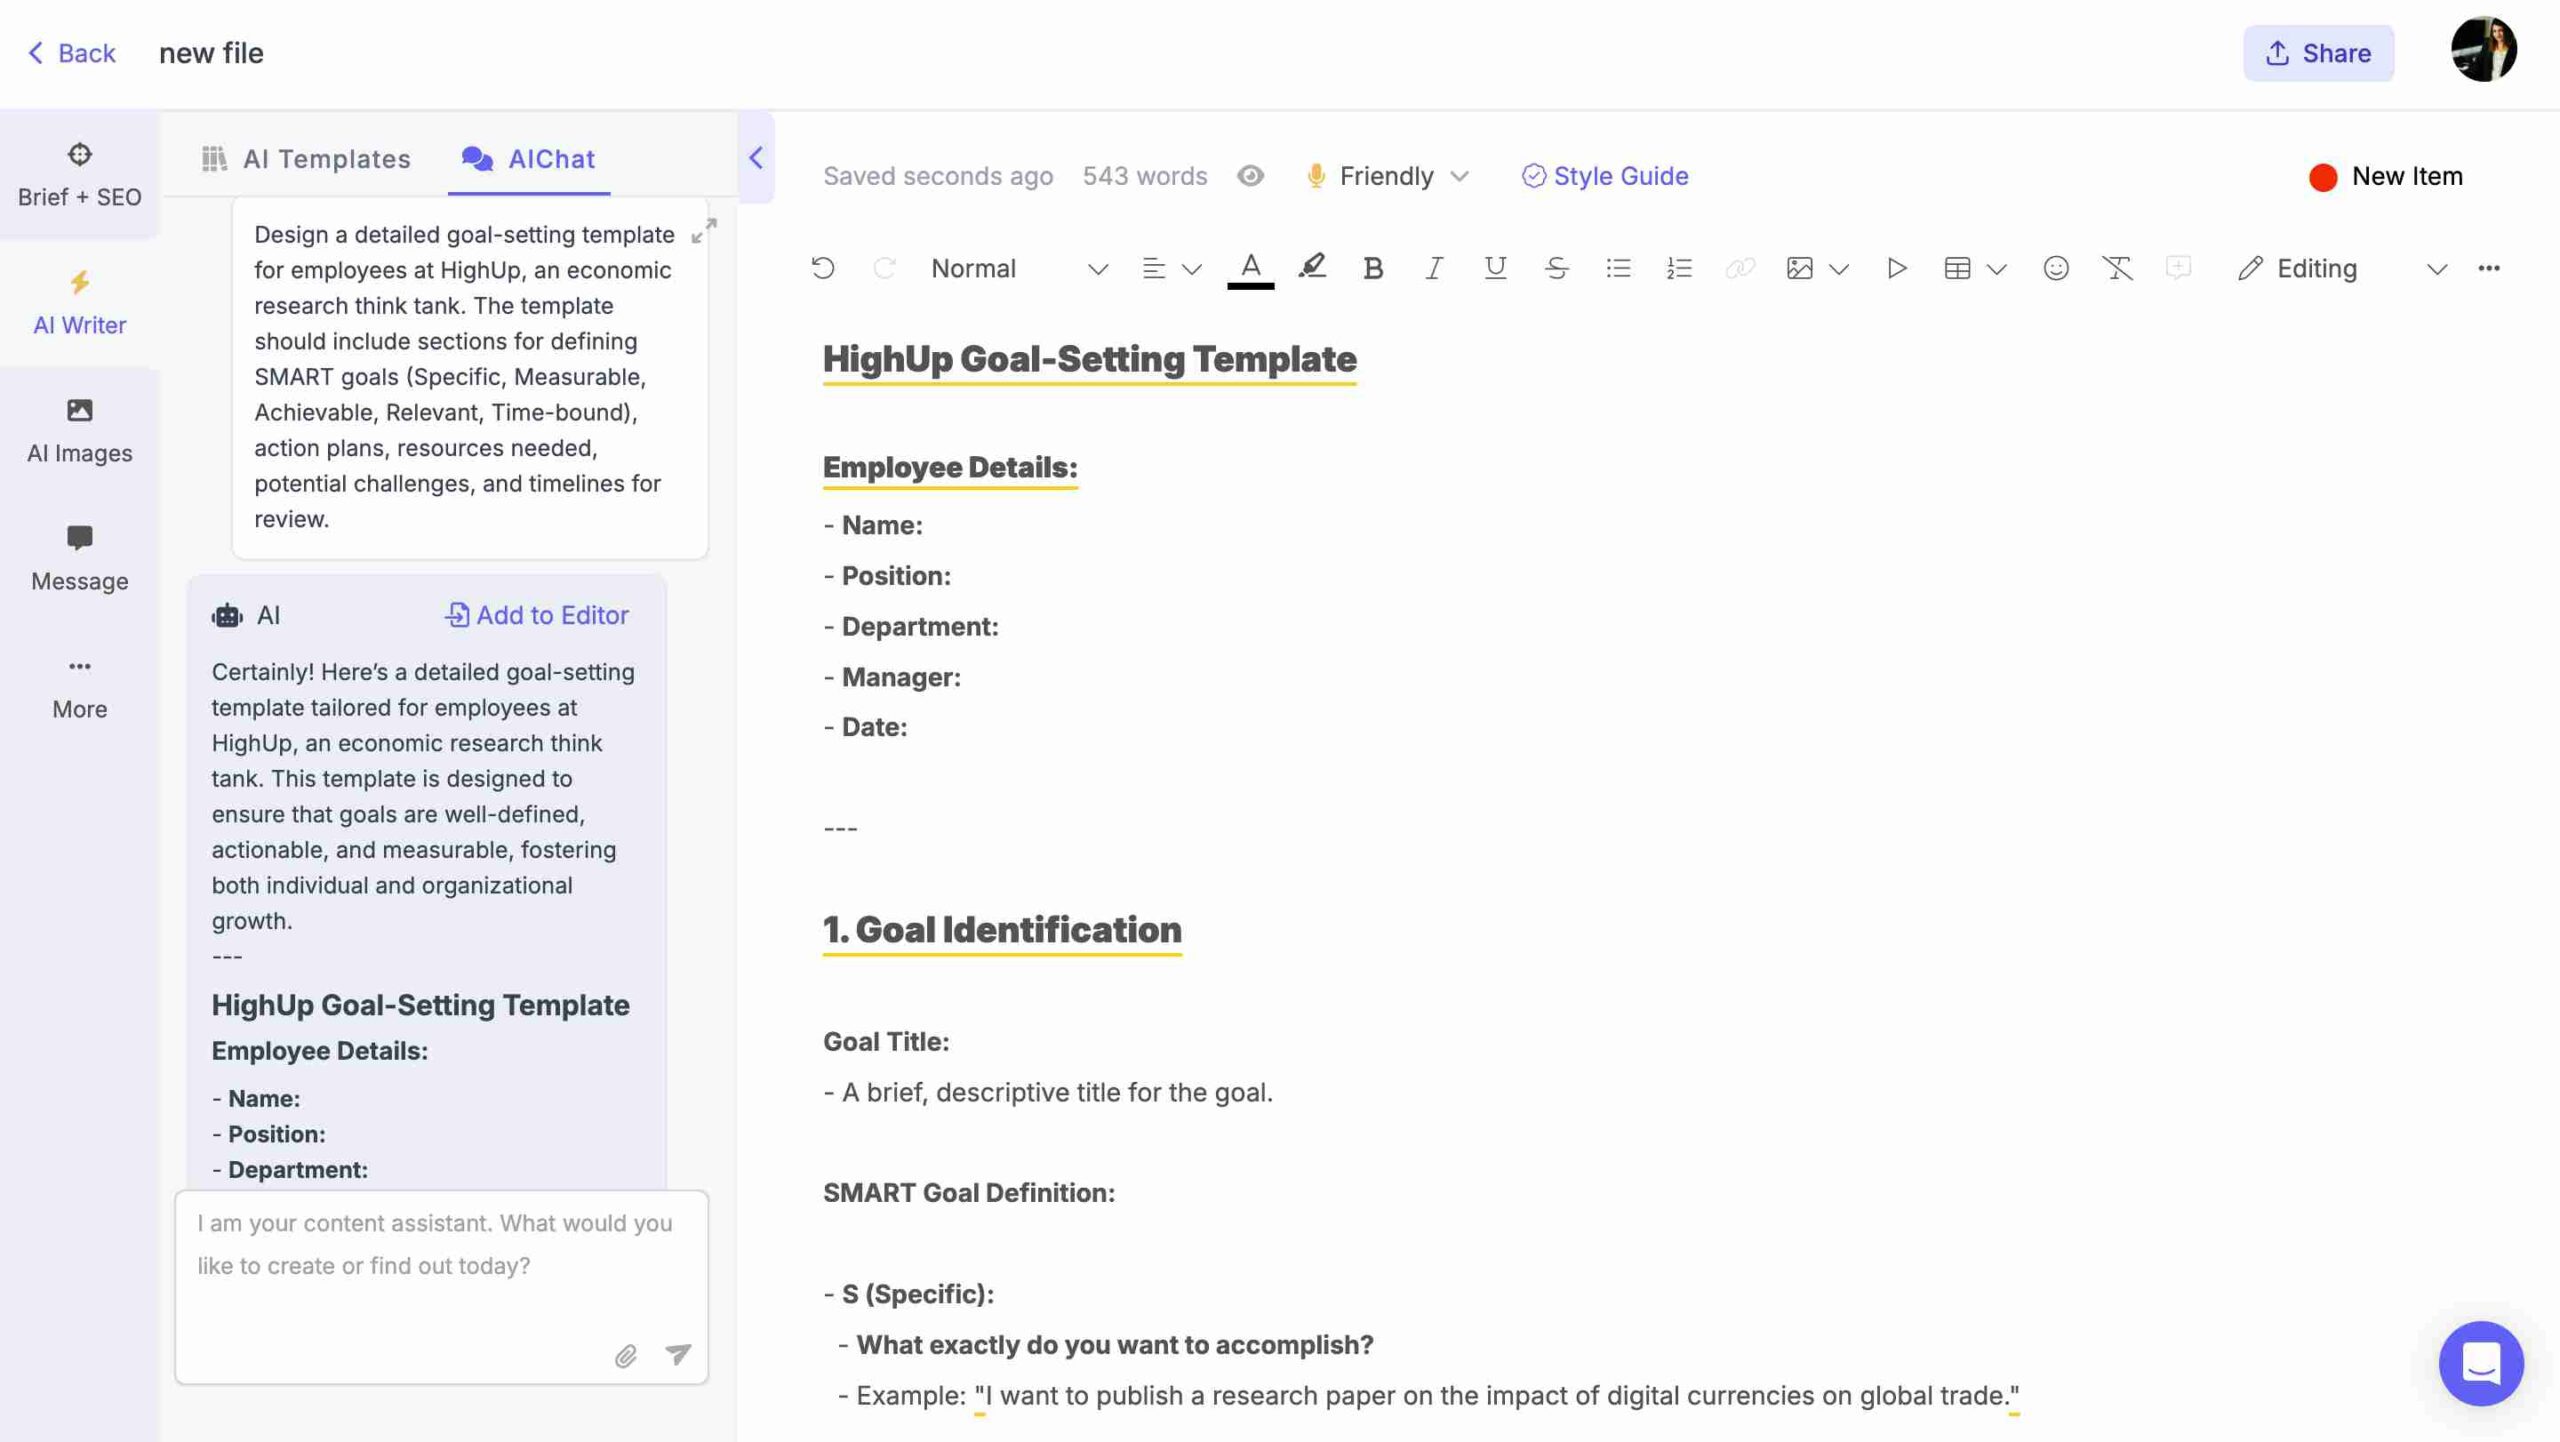Screen dimensions: 2560x1442
Task: Toggle strikethrough formatting
Action: pos(1556,268)
